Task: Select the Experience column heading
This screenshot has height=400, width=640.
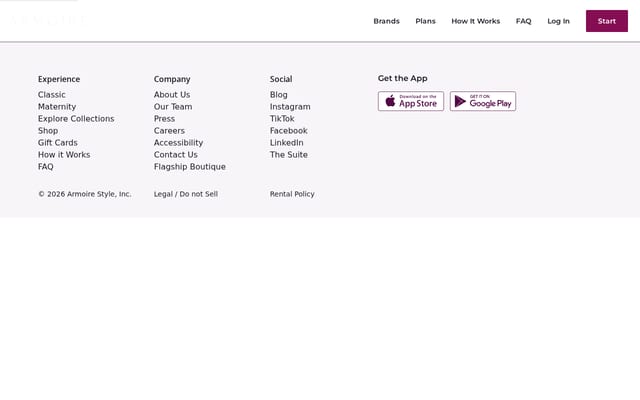Action: pyautogui.click(x=59, y=79)
